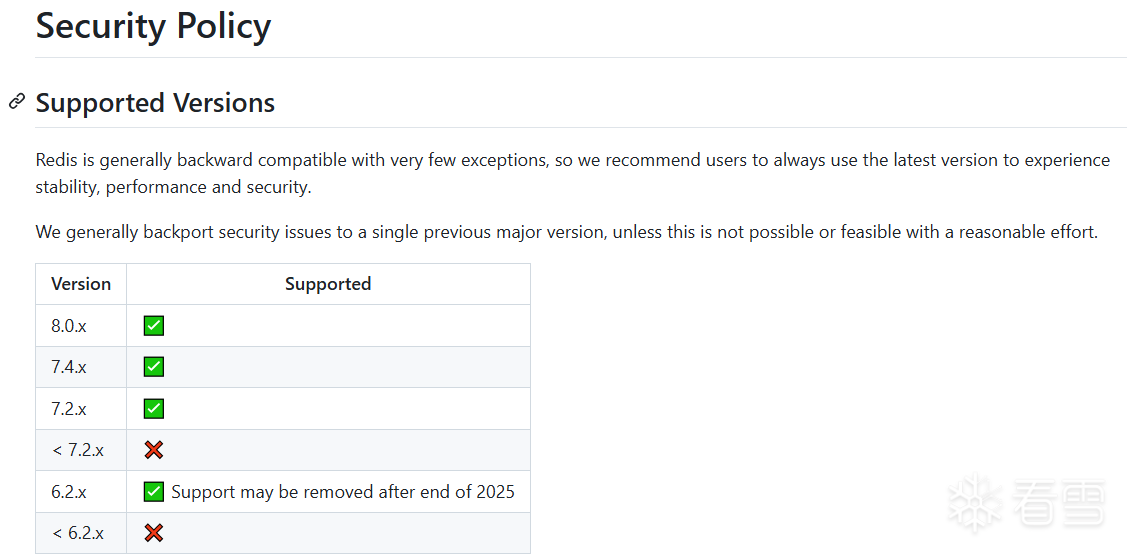Select the 7.2.x version cell

coord(69,409)
